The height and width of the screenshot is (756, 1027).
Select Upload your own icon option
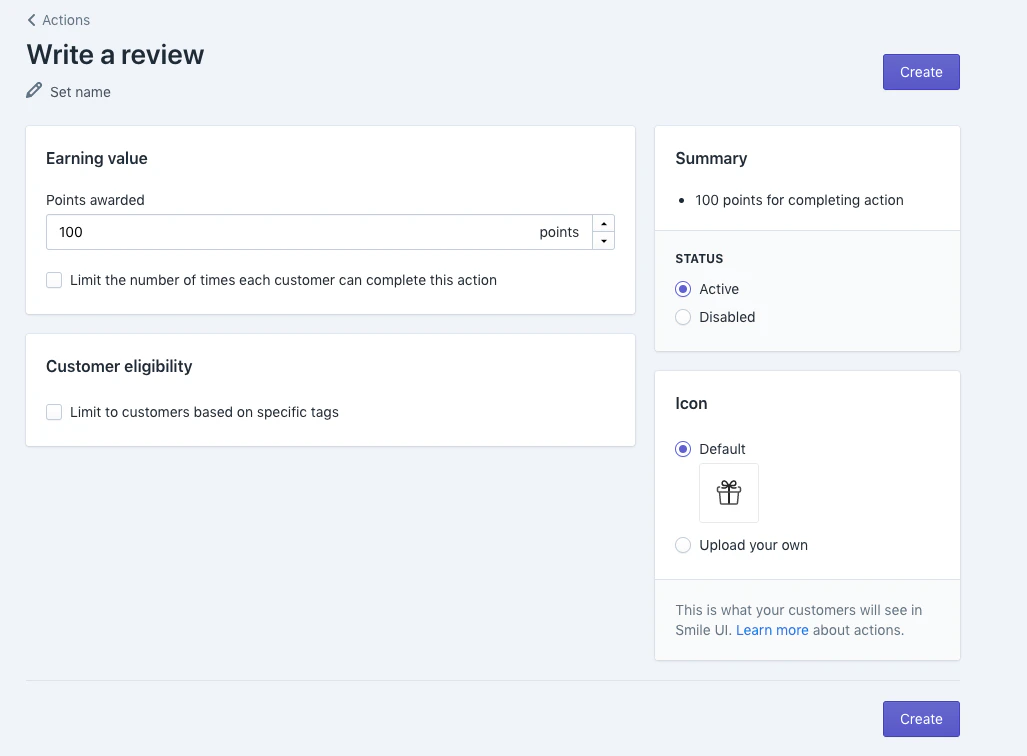683,545
